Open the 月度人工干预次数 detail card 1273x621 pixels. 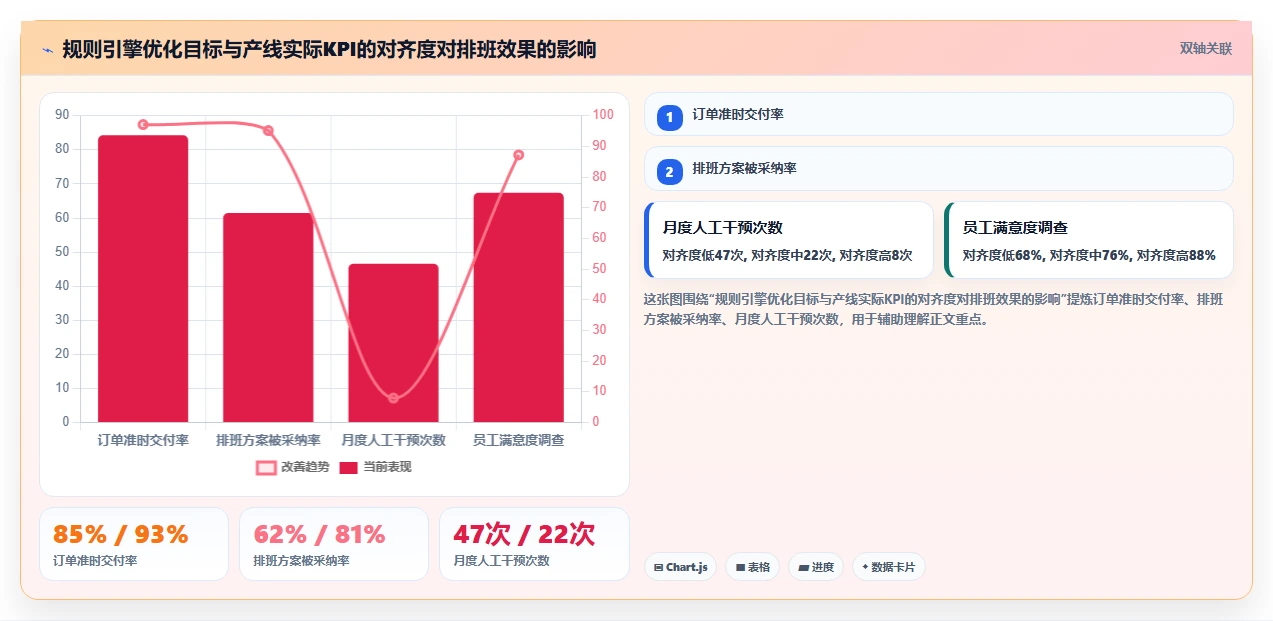pyautogui.click(x=789, y=240)
